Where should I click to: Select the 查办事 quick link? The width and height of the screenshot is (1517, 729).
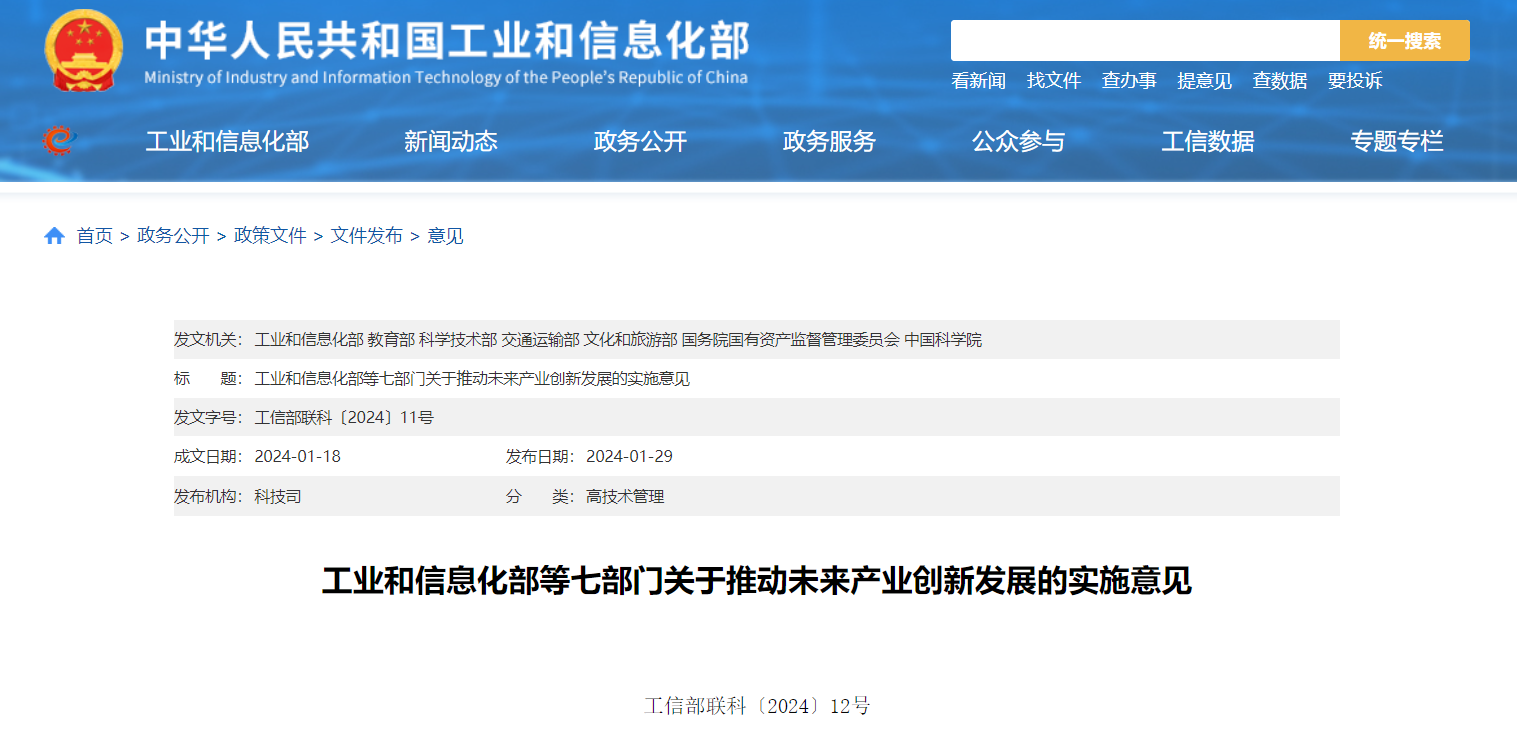point(1129,81)
